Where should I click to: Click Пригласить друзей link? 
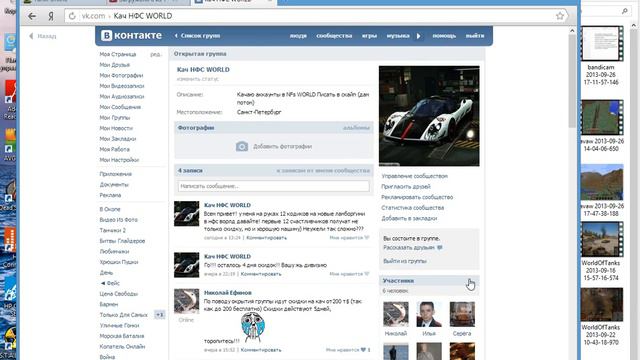(406, 187)
